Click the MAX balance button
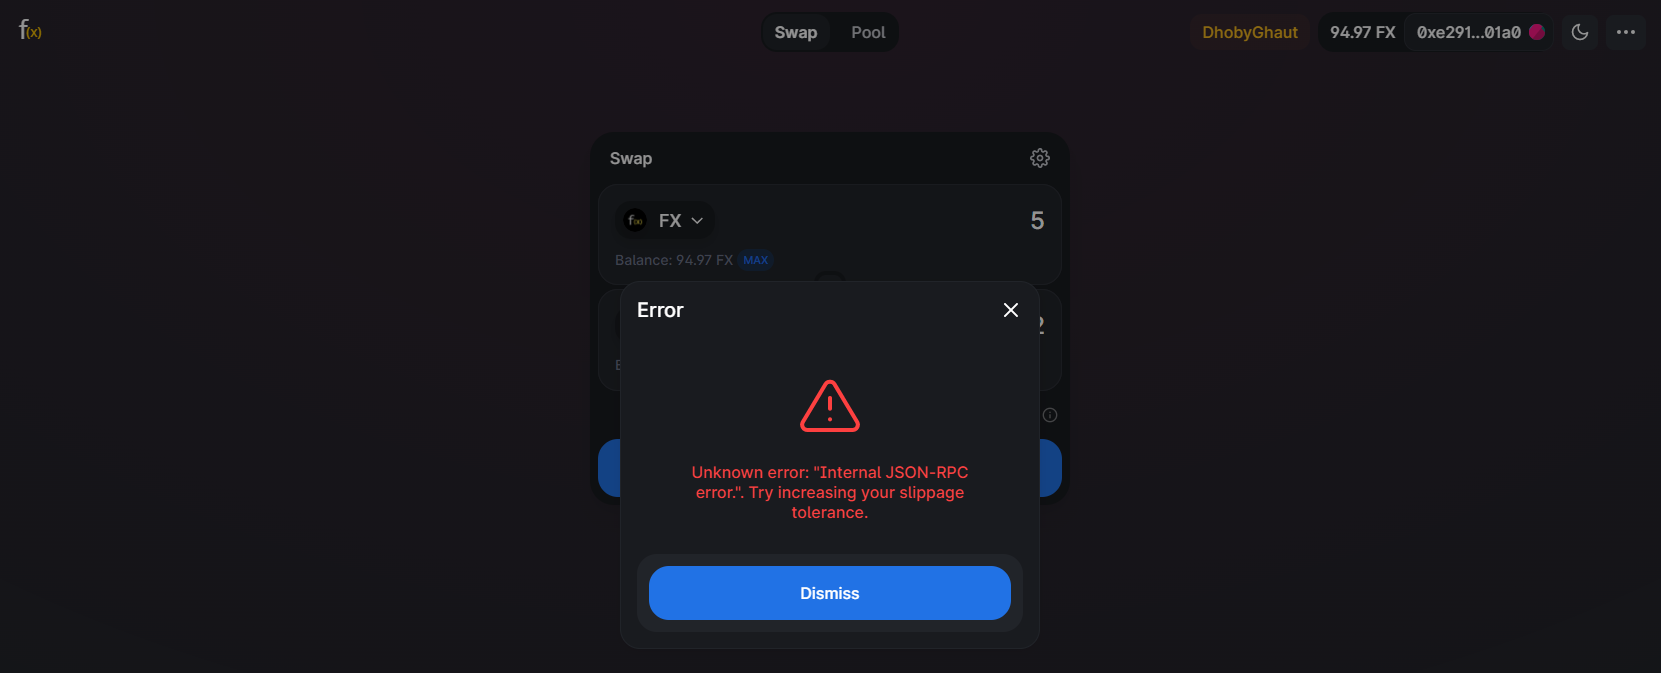 coord(756,260)
